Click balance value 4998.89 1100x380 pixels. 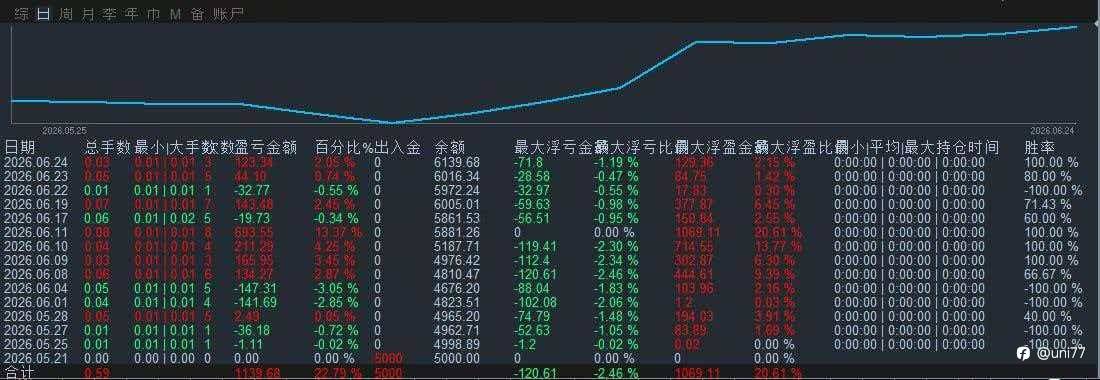457,344
